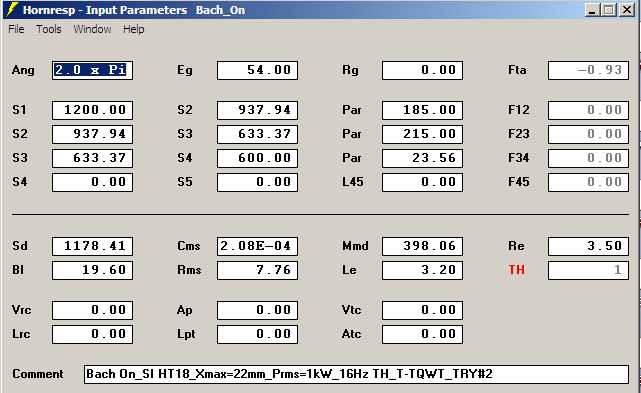Open the Tools menu

49,29
